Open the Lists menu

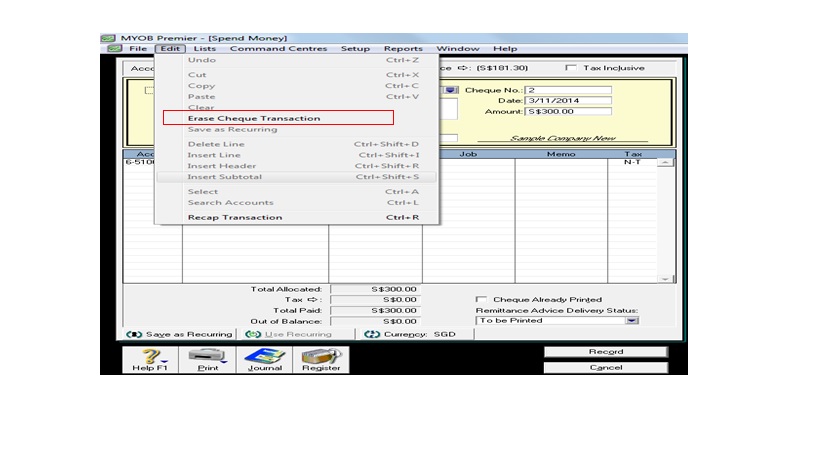[x=205, y=49]
